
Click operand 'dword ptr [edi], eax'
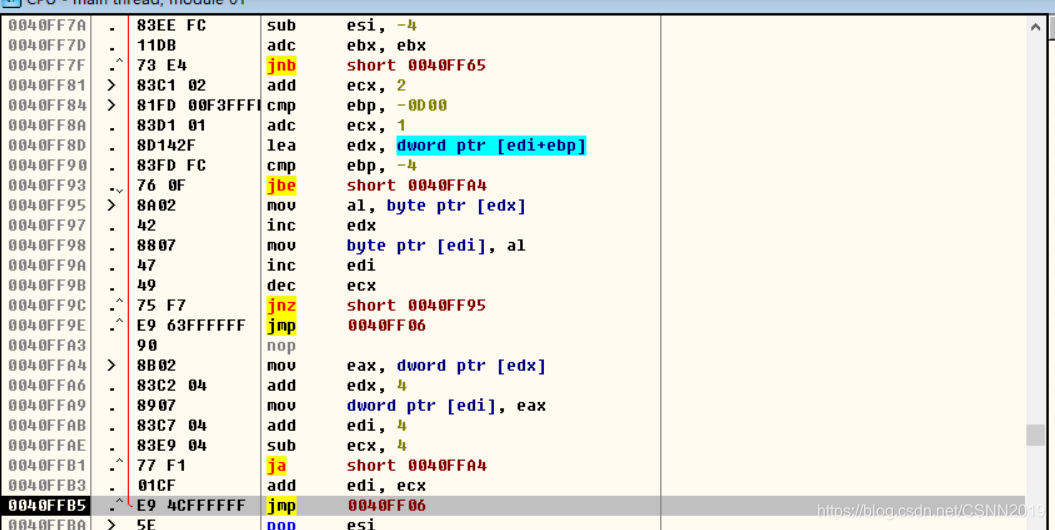click(446, 406)
